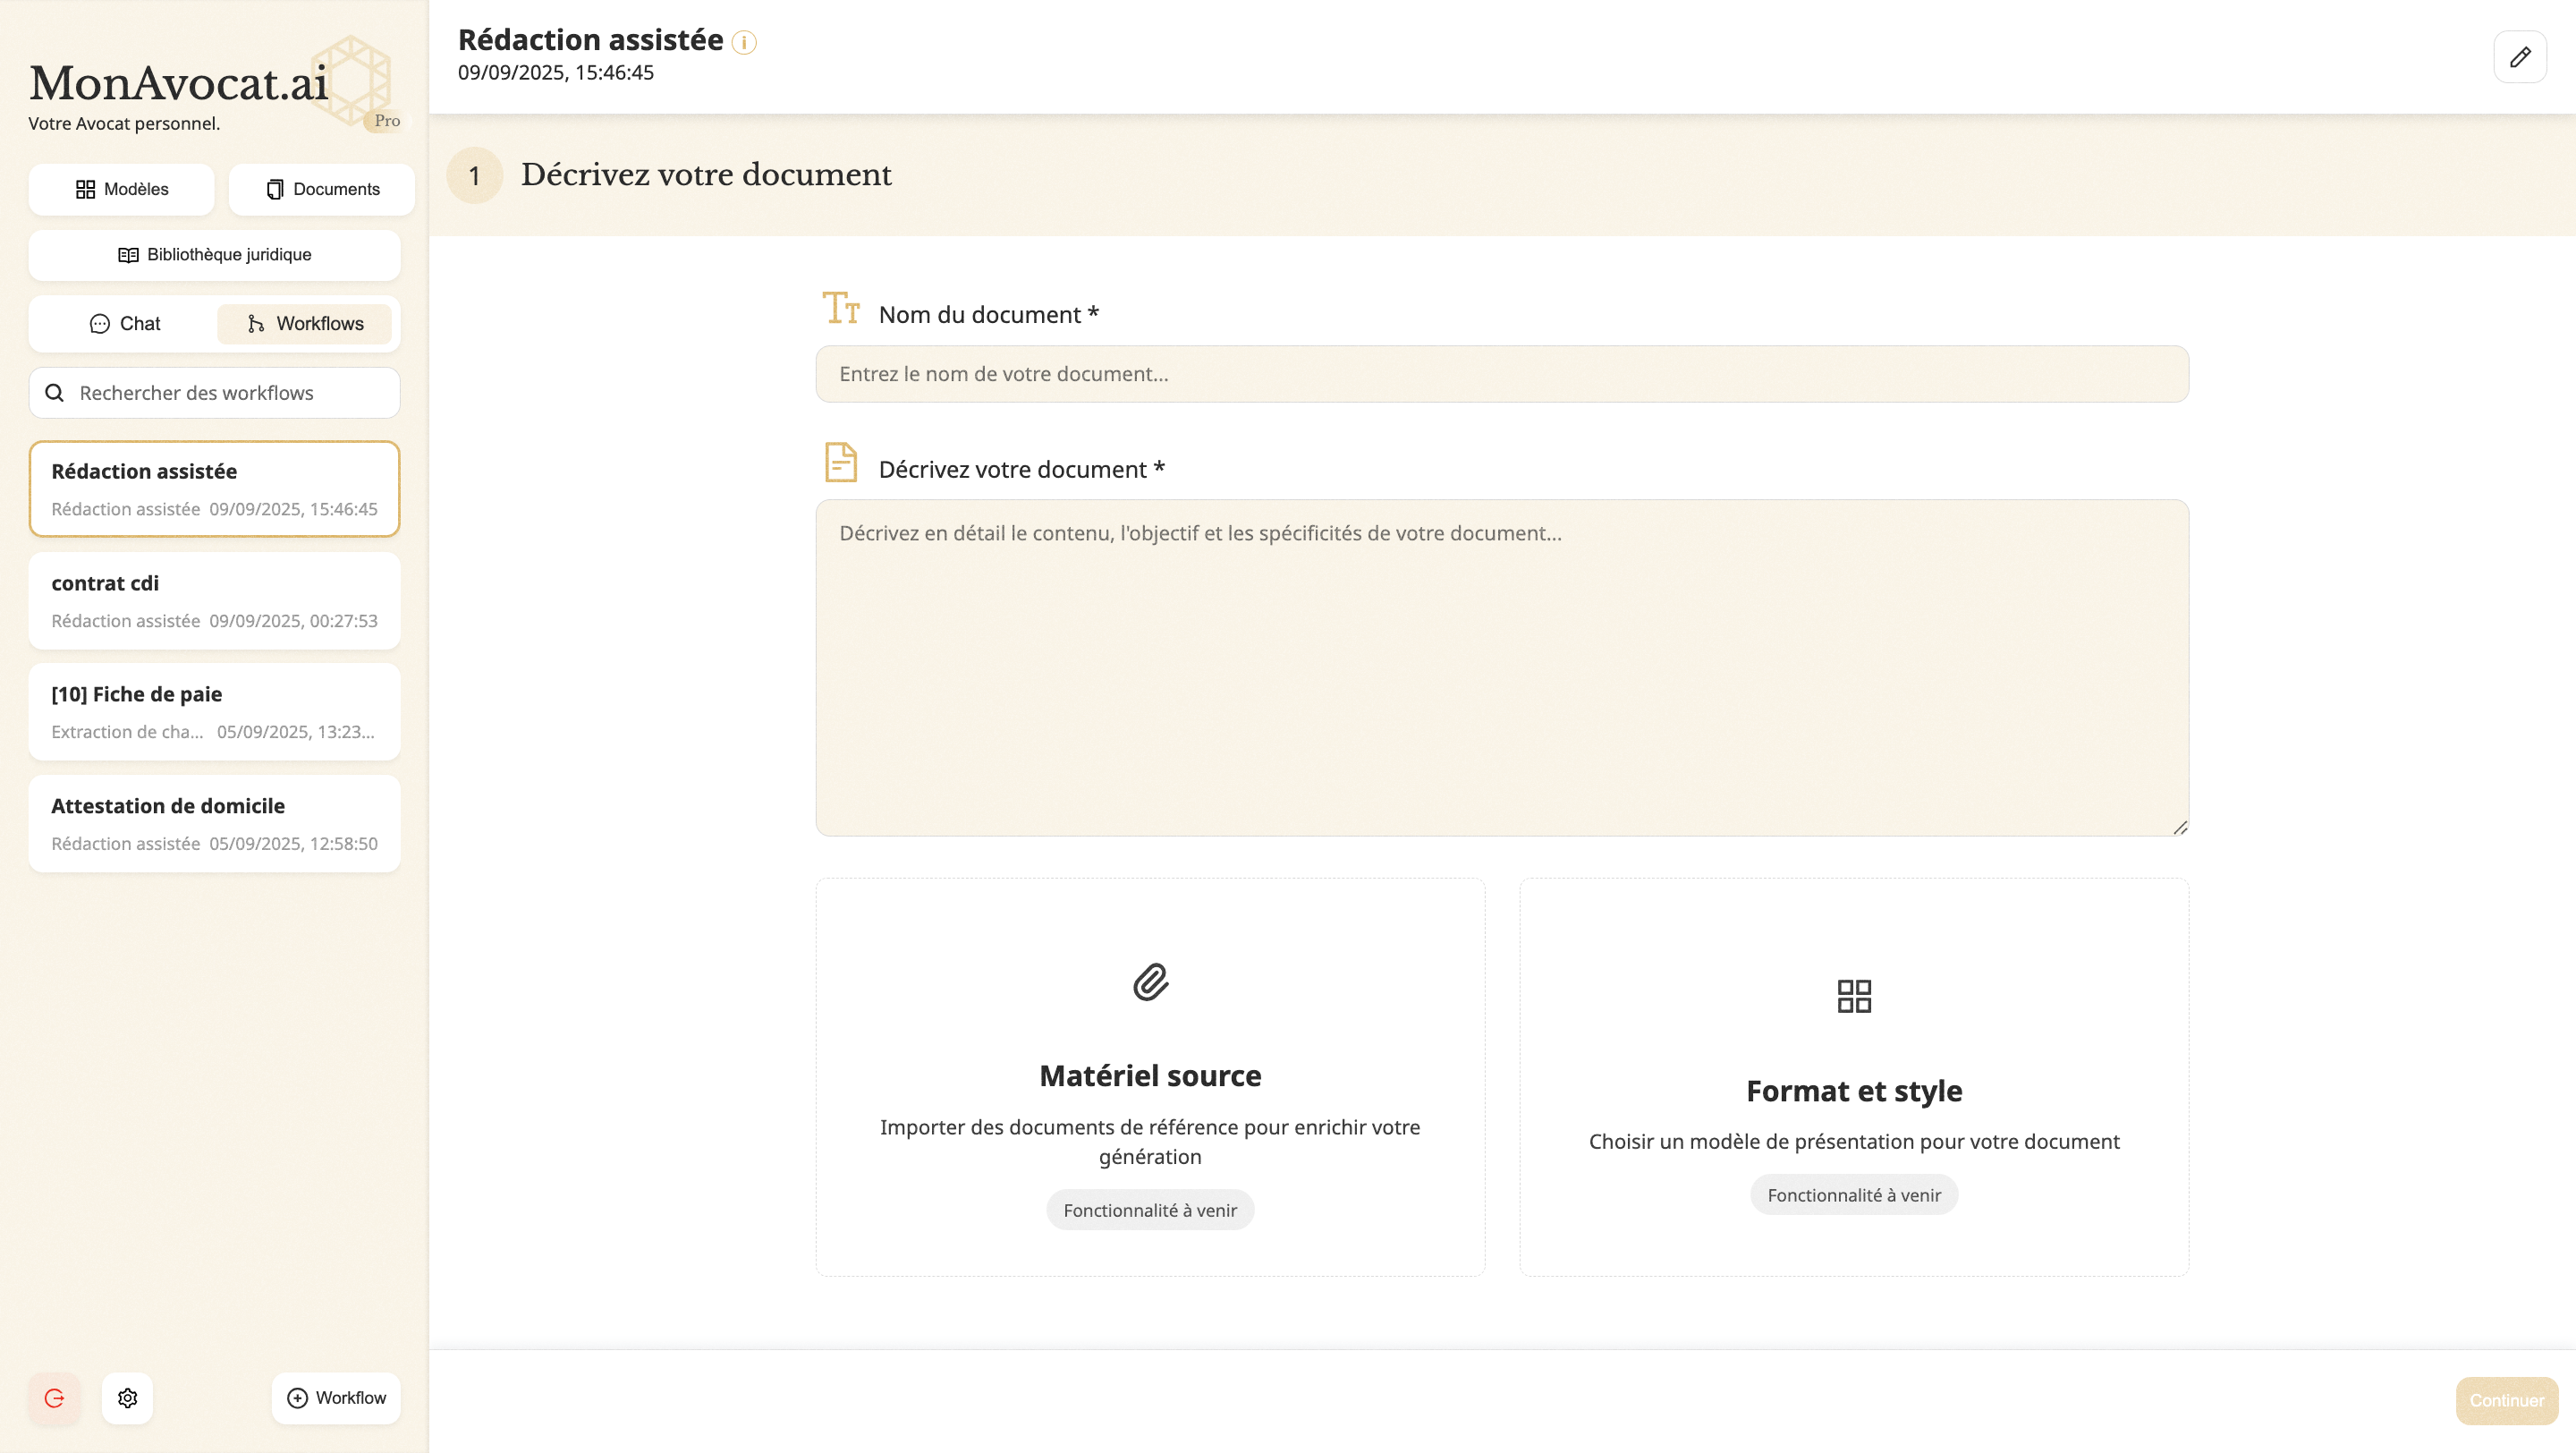2576x1453 pixels.
Task: Switch to the Chat tab
Action: 125,324
